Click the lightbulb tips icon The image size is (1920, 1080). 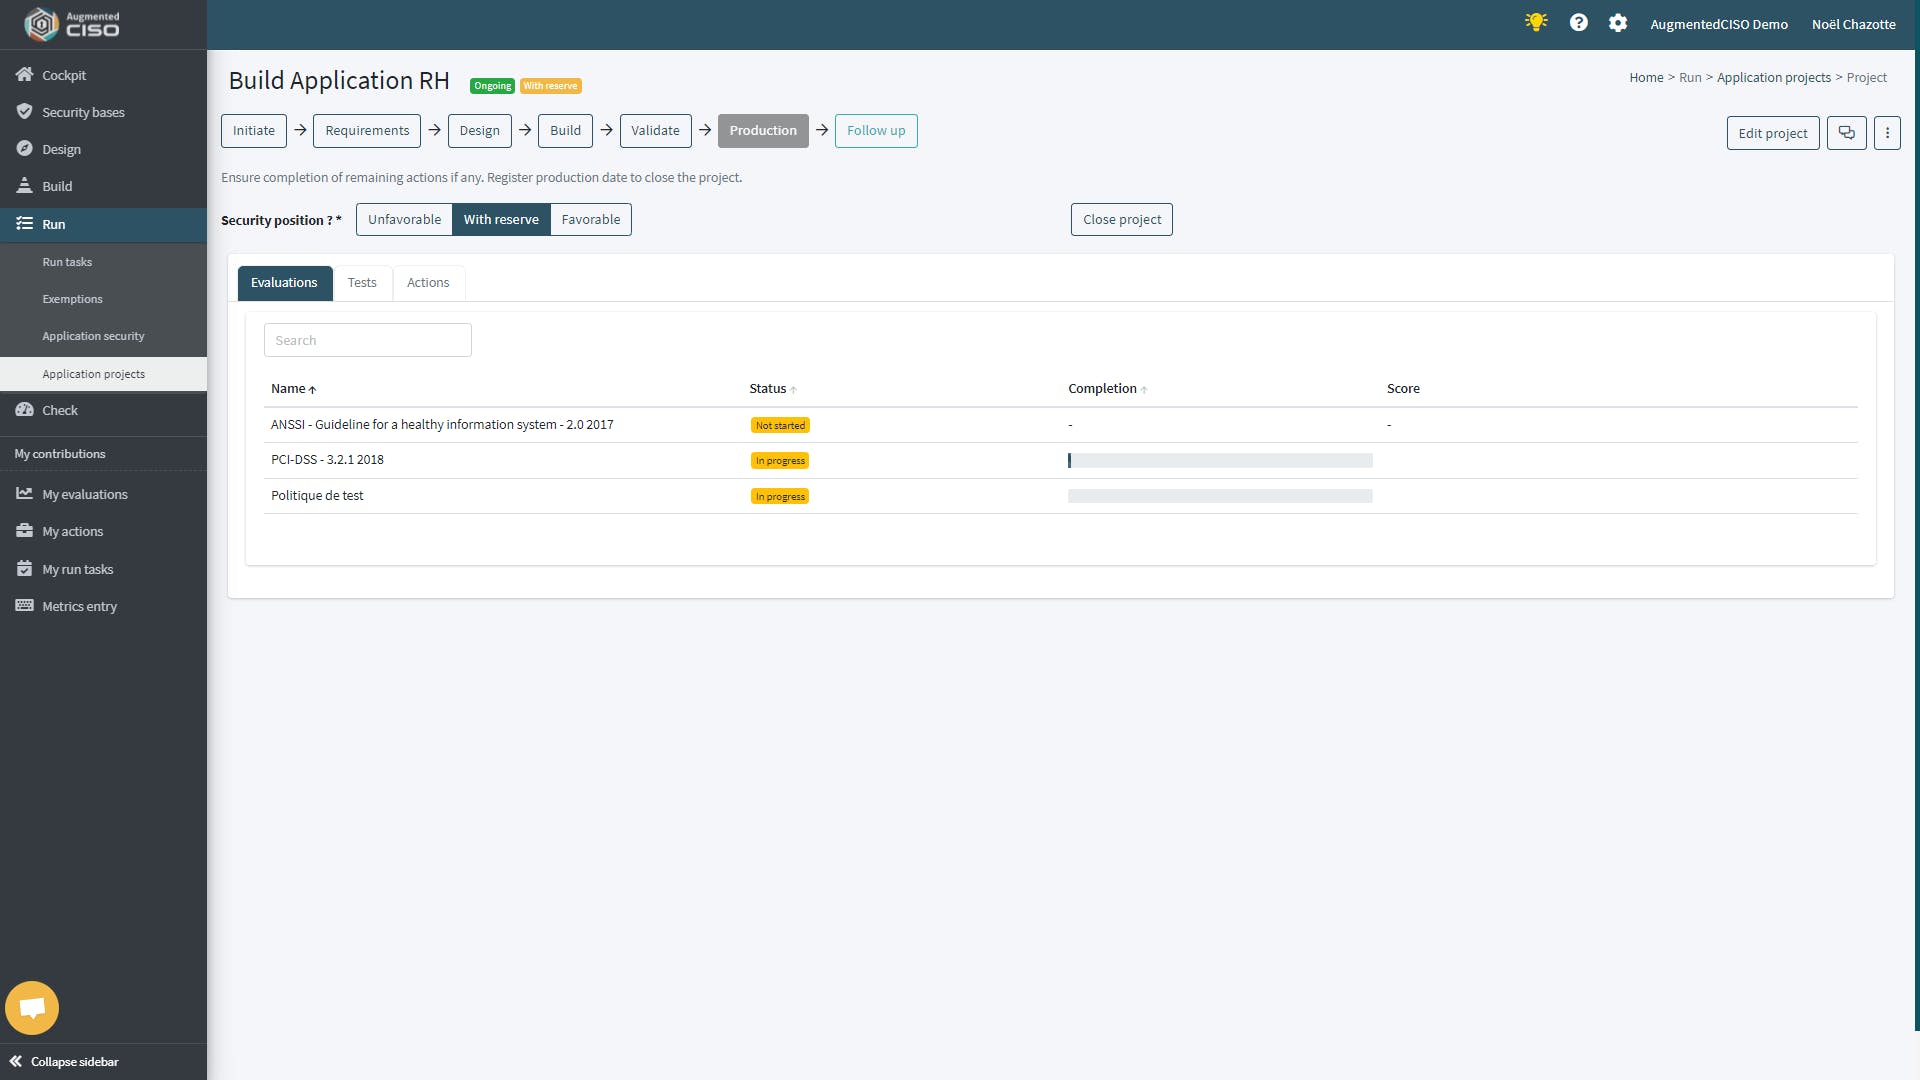point(1536,22)
